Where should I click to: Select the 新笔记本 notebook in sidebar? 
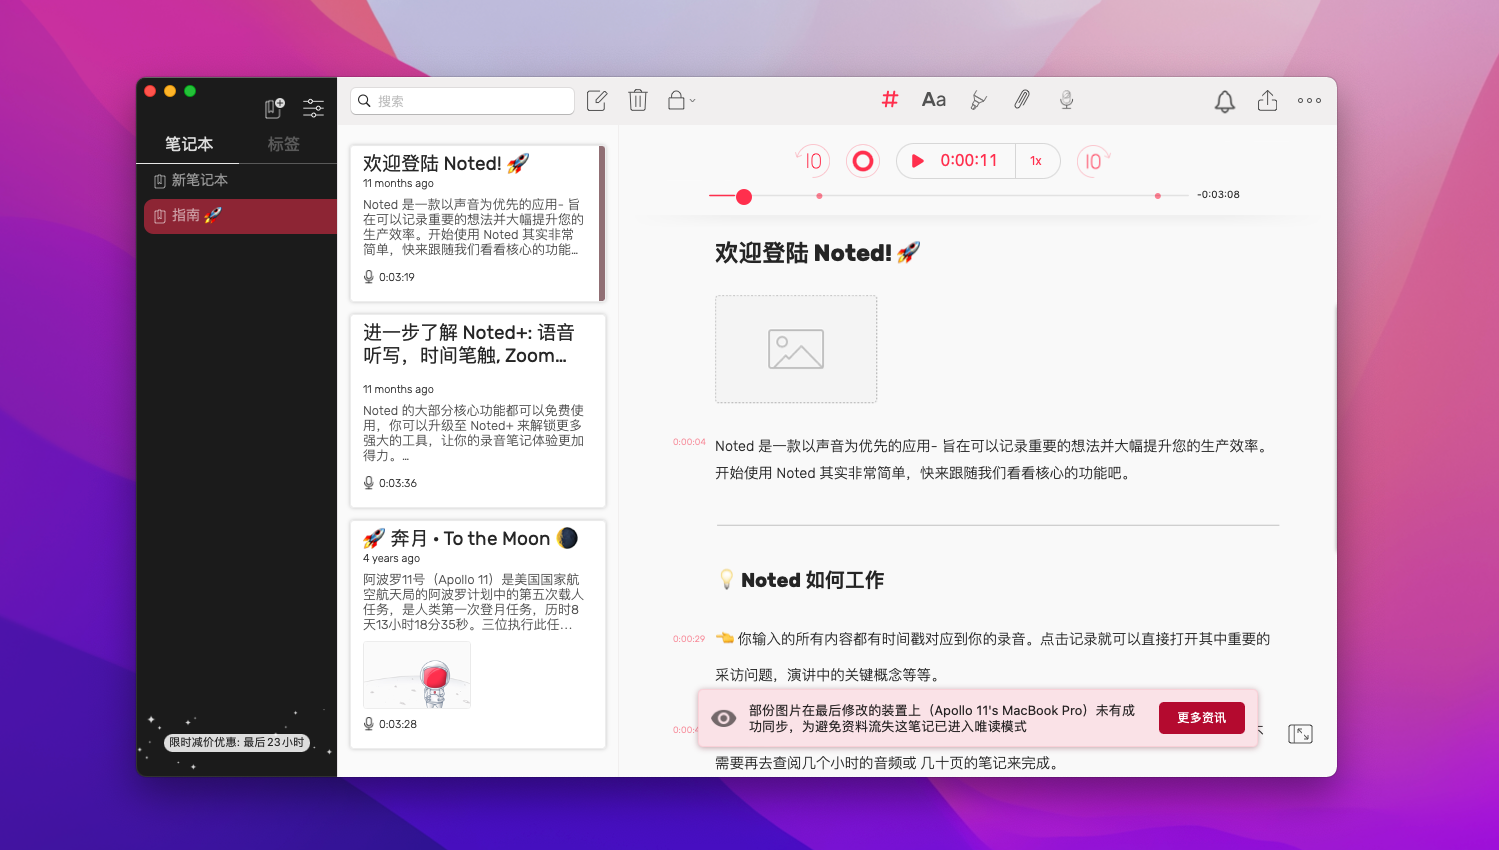199,180
